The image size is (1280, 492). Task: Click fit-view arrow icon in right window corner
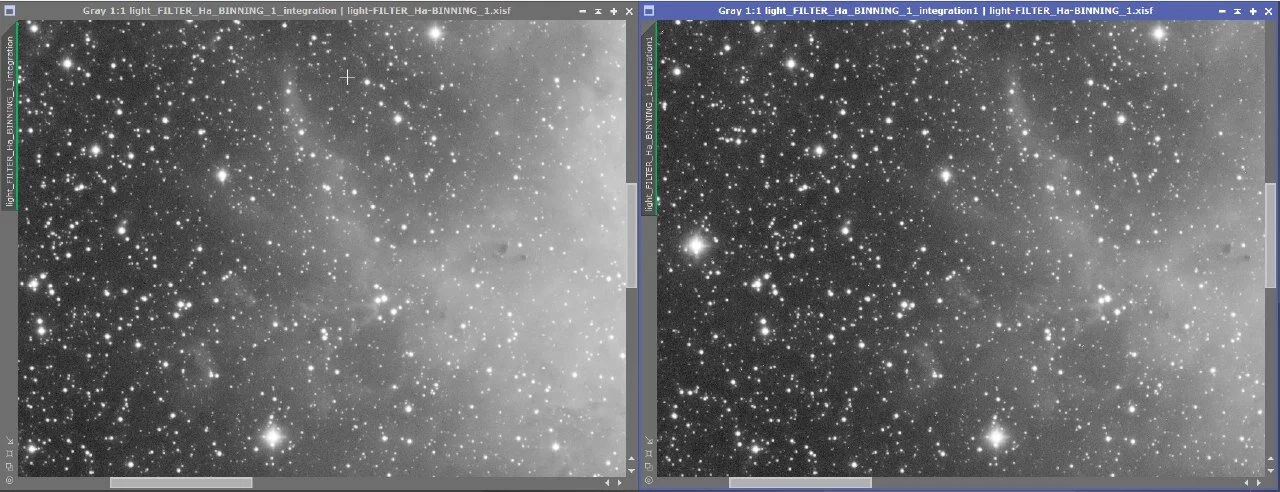point(649,440)
